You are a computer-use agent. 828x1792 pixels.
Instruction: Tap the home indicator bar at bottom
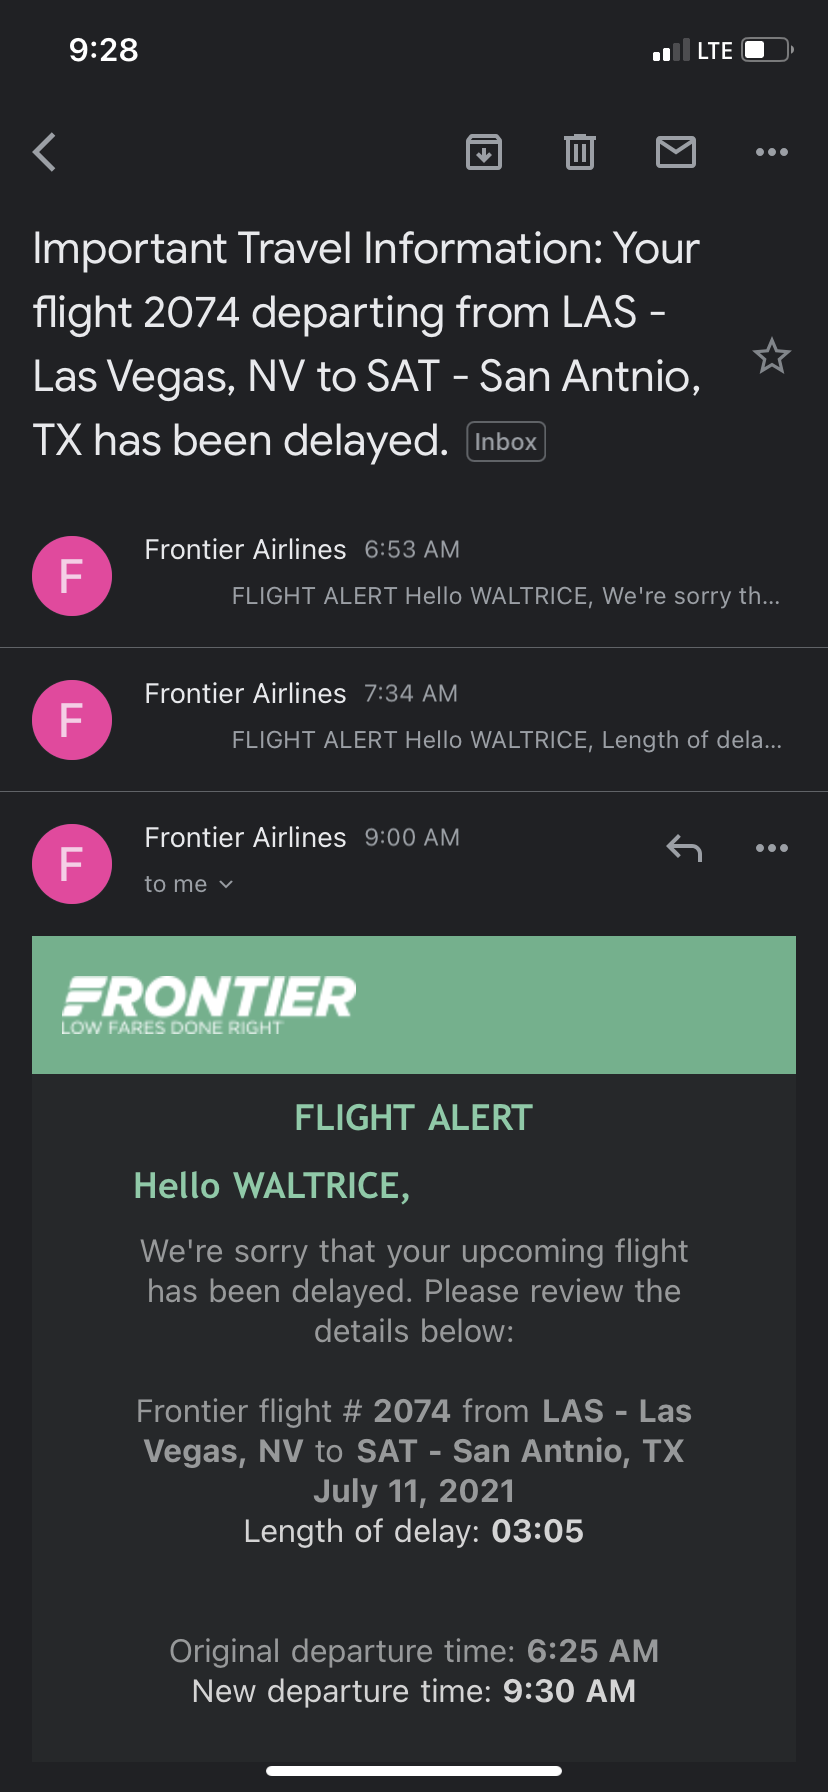(x=414, y=1770)
